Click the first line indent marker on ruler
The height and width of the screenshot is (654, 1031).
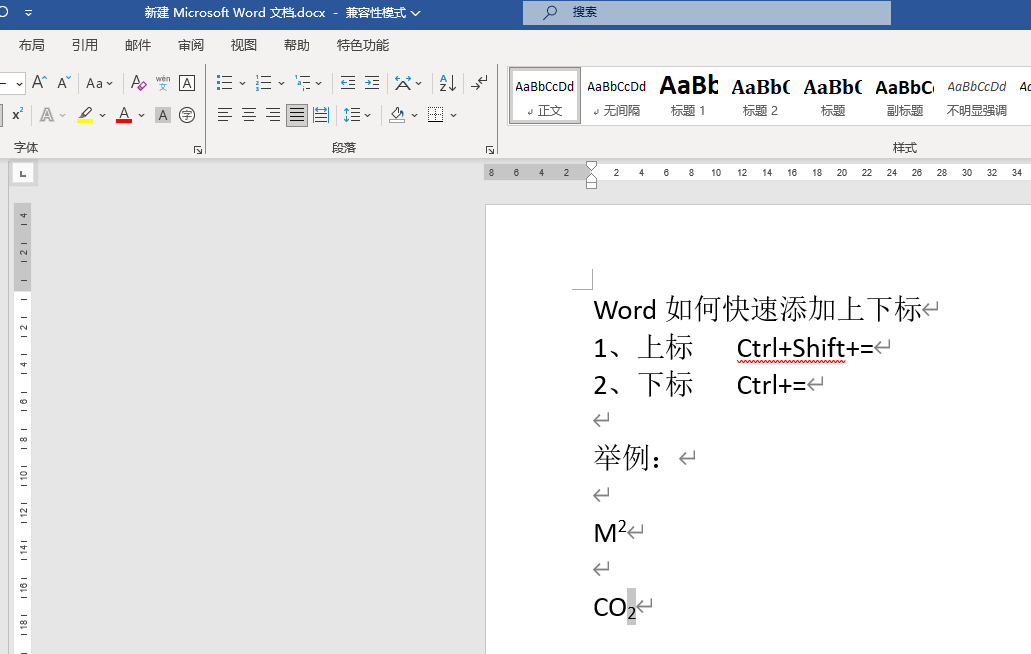[591, 166]
